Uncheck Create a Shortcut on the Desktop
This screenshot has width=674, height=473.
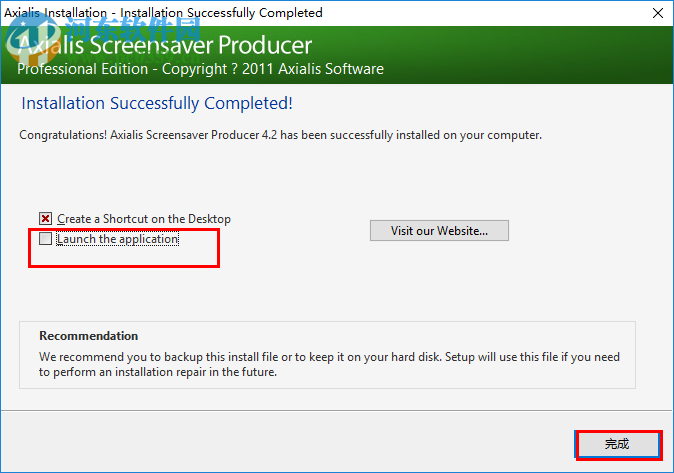(46, 219)
